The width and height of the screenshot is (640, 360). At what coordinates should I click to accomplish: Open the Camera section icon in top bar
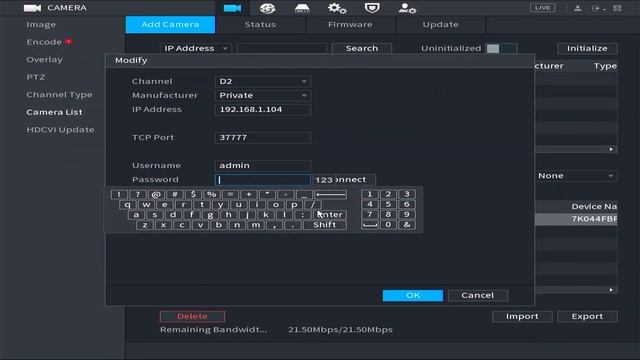click(x=232, y=8)
